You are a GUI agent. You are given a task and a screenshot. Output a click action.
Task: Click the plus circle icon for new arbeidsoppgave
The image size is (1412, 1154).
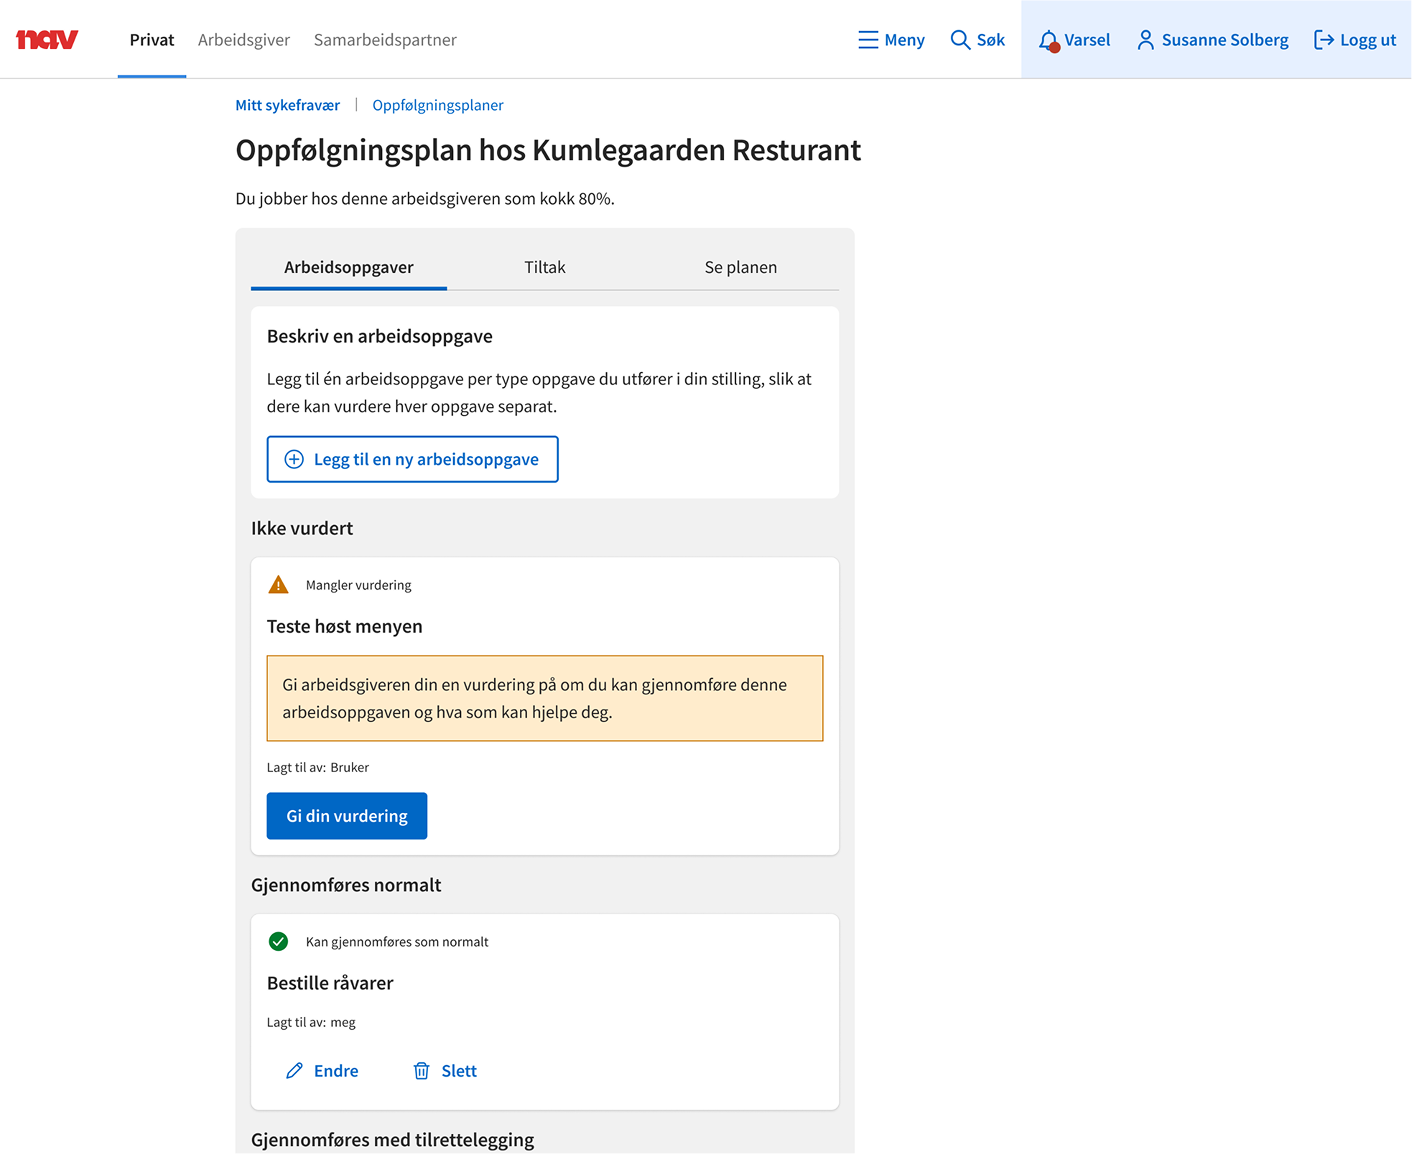(x=294, y=459)
